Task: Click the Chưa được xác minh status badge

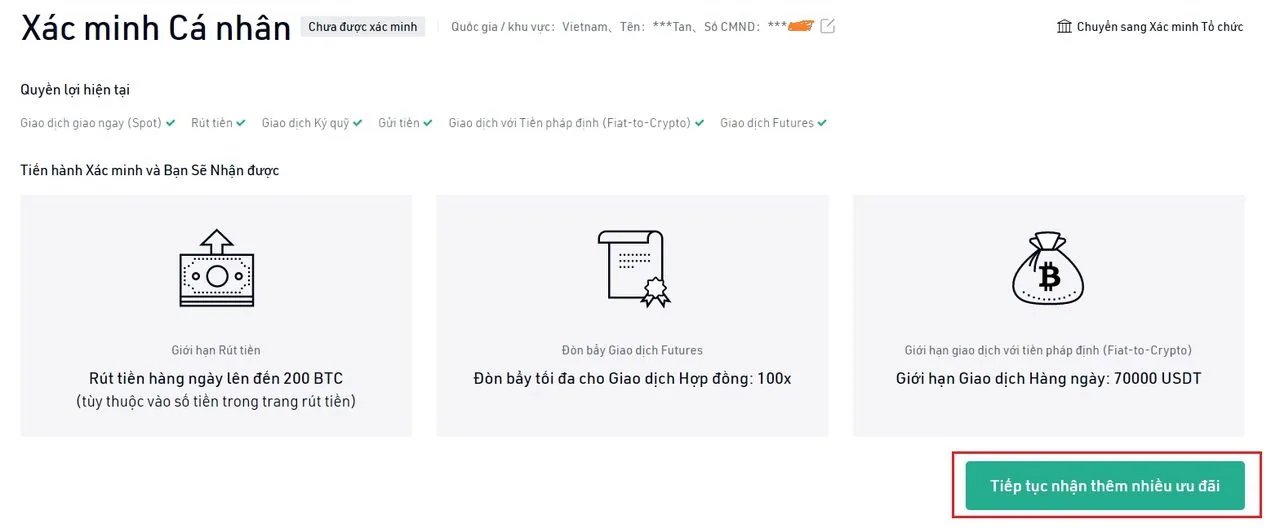Action: [x=363, y=27]
